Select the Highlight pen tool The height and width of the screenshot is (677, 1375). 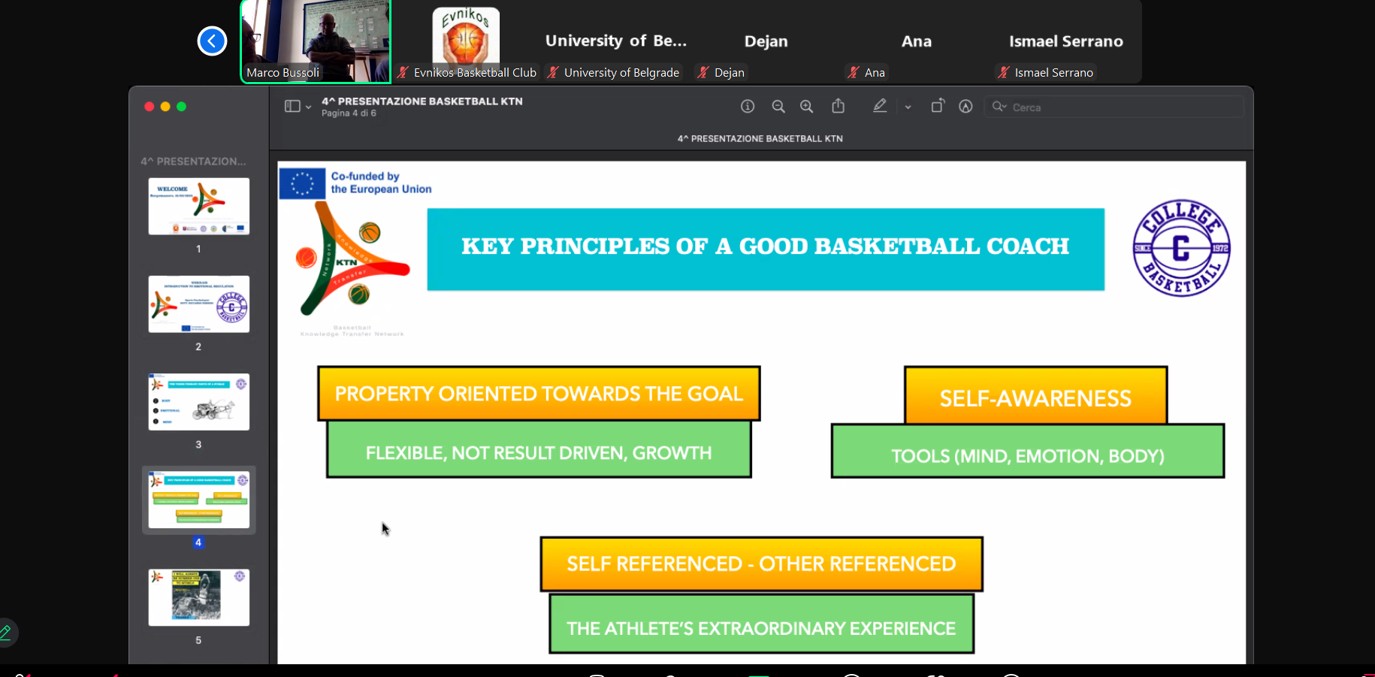coord(880,107)
